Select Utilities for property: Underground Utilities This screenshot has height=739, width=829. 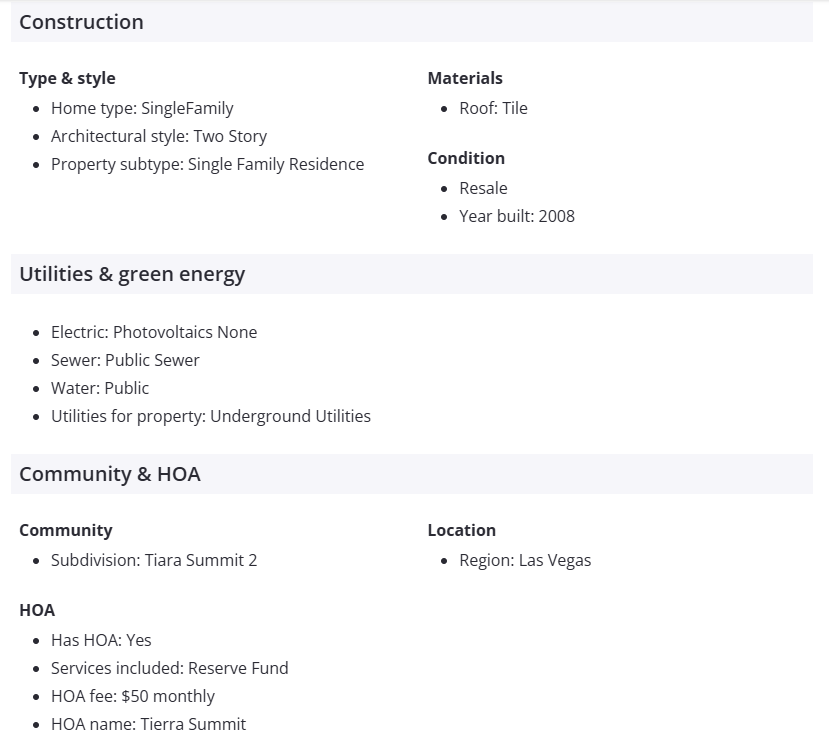coord(211,416)
